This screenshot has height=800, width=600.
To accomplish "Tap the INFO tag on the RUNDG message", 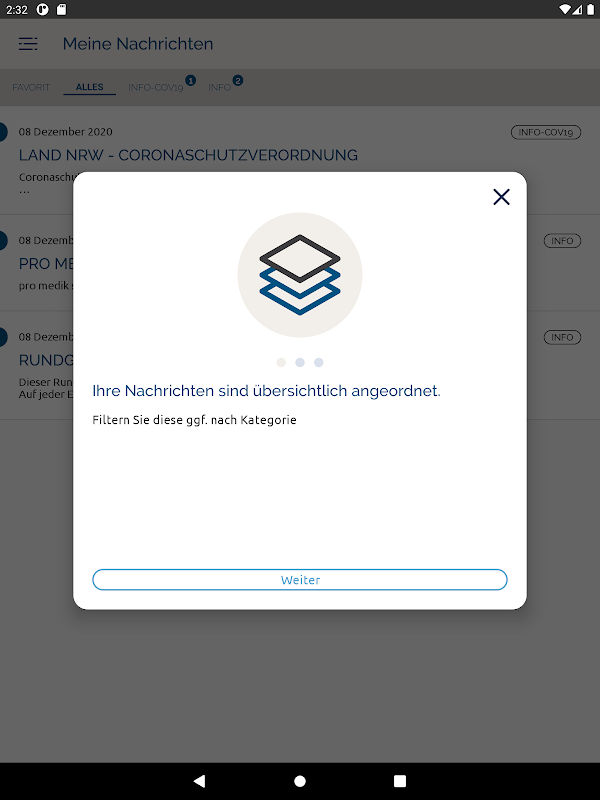I will [562, 337].
